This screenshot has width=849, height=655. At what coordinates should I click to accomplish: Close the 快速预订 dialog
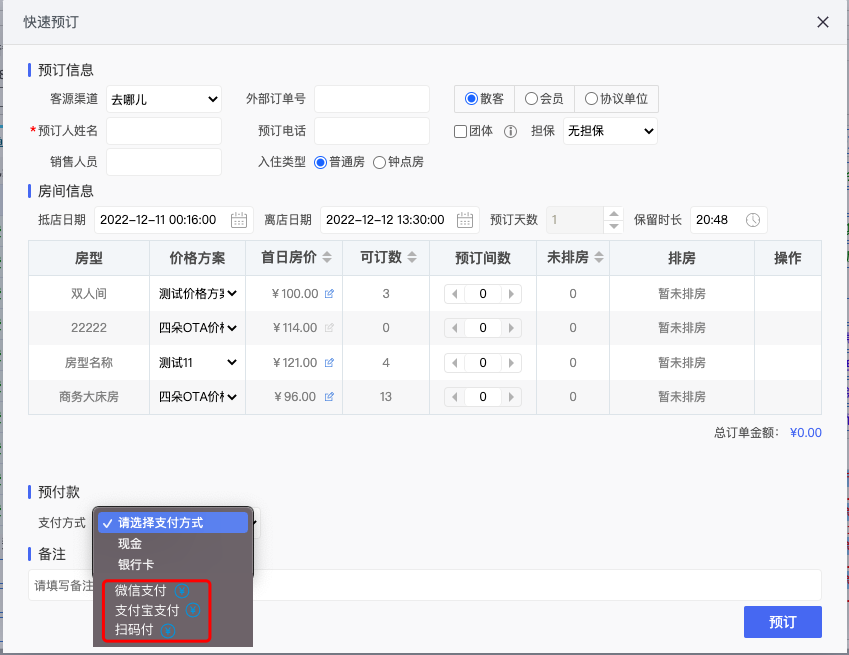(822, 22)
